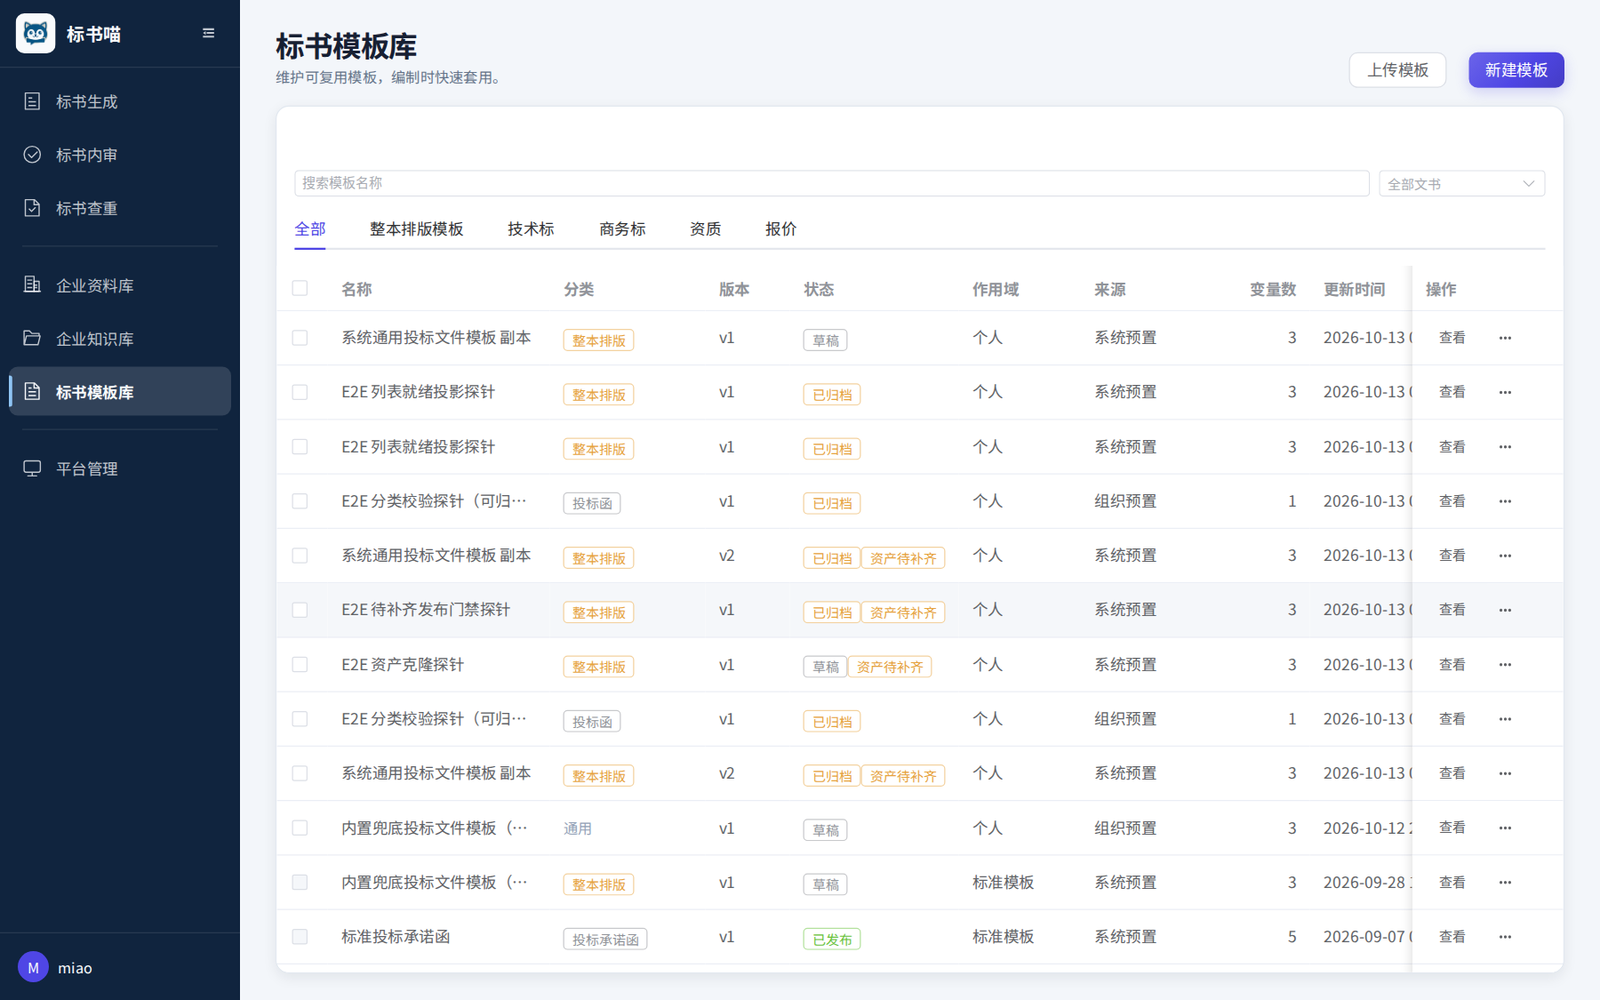The width and height of the screenshot is (1600, 1000).
Task: Open 企业知识库 folder icon in sidebar
Action: coord(32,338)
